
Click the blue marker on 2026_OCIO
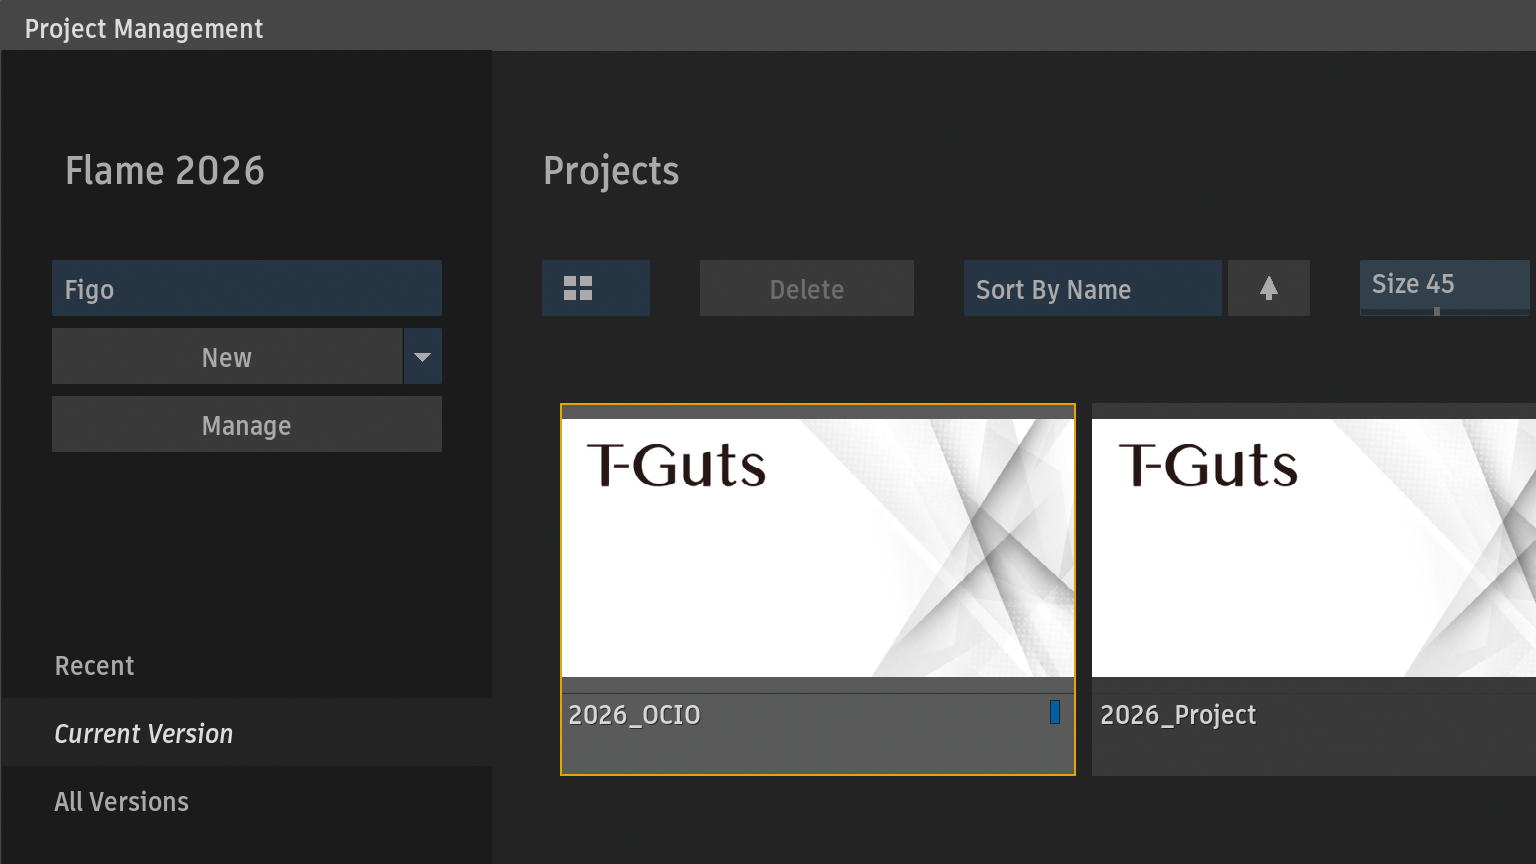tap(1055, 712)
